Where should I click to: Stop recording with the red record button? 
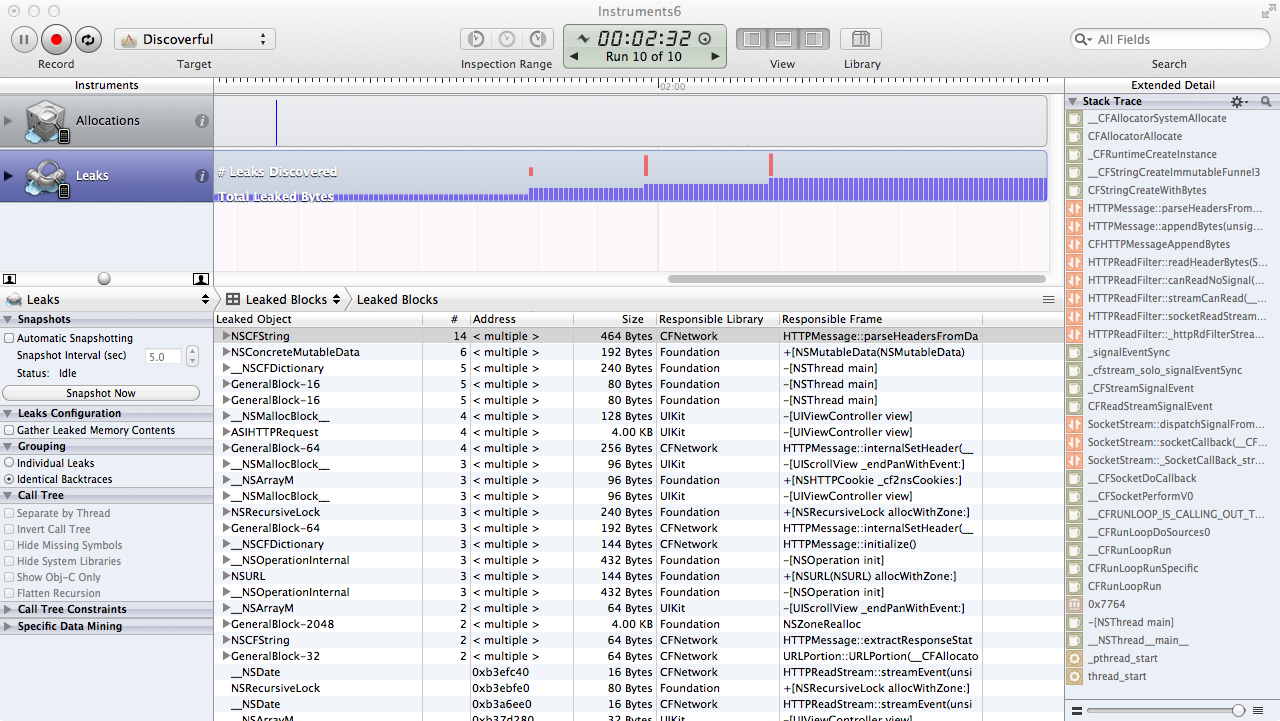click(x=56, y=40)
